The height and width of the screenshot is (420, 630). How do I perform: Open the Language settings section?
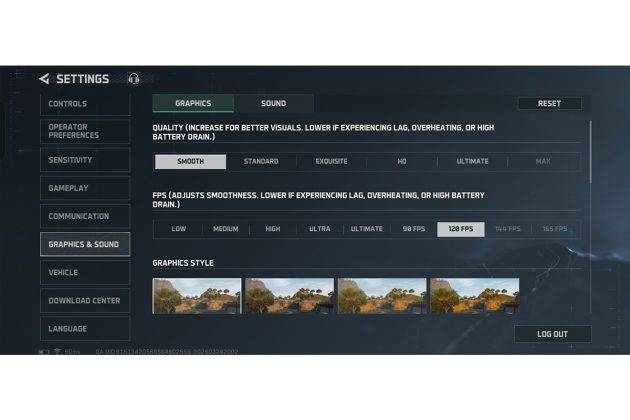click(85, 329)
